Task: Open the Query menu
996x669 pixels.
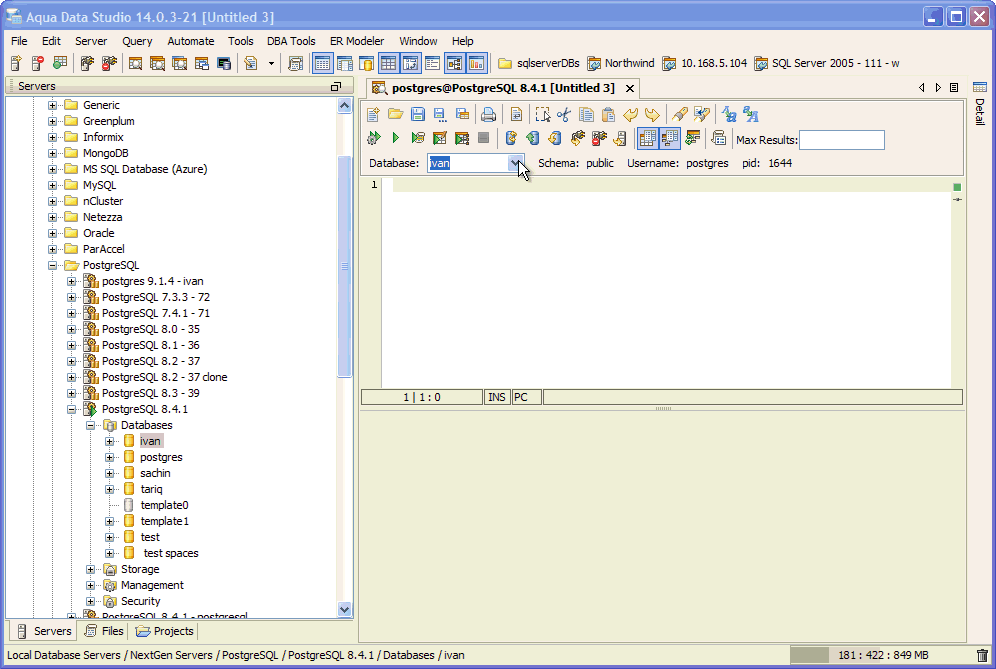Action: point(137,41)
